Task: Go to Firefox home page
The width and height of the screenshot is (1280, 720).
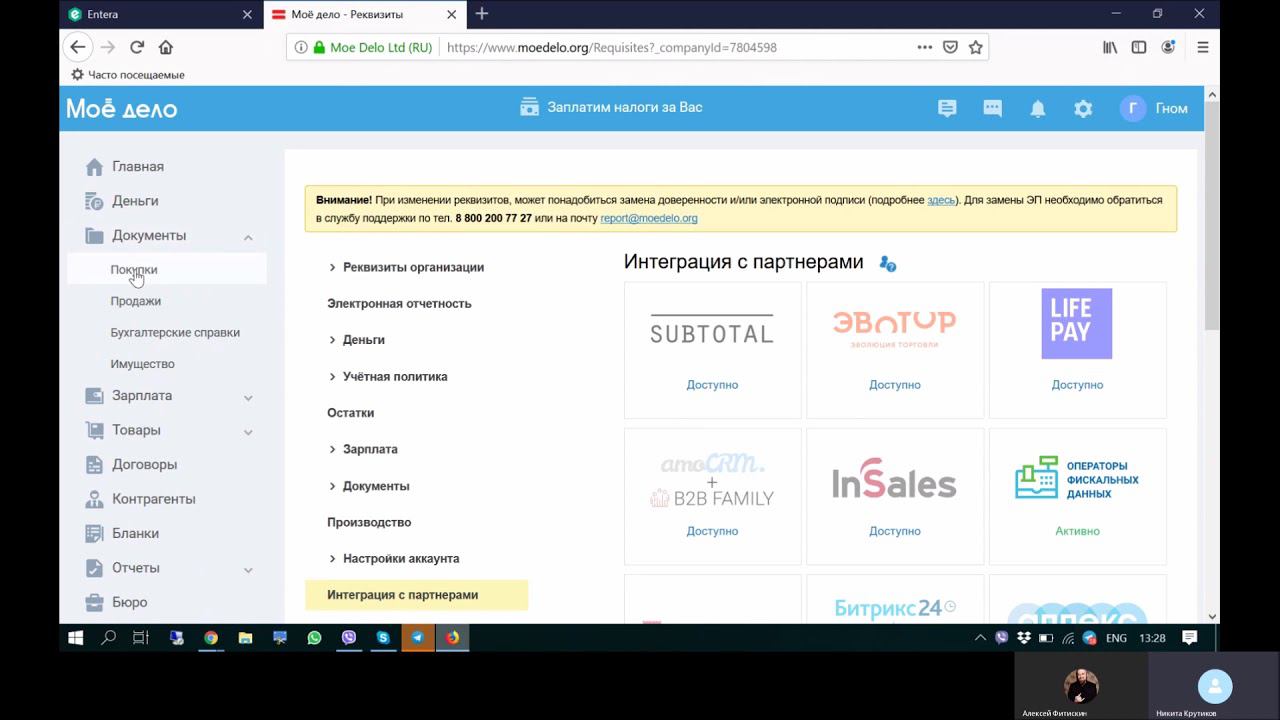Action: point(166,47)
